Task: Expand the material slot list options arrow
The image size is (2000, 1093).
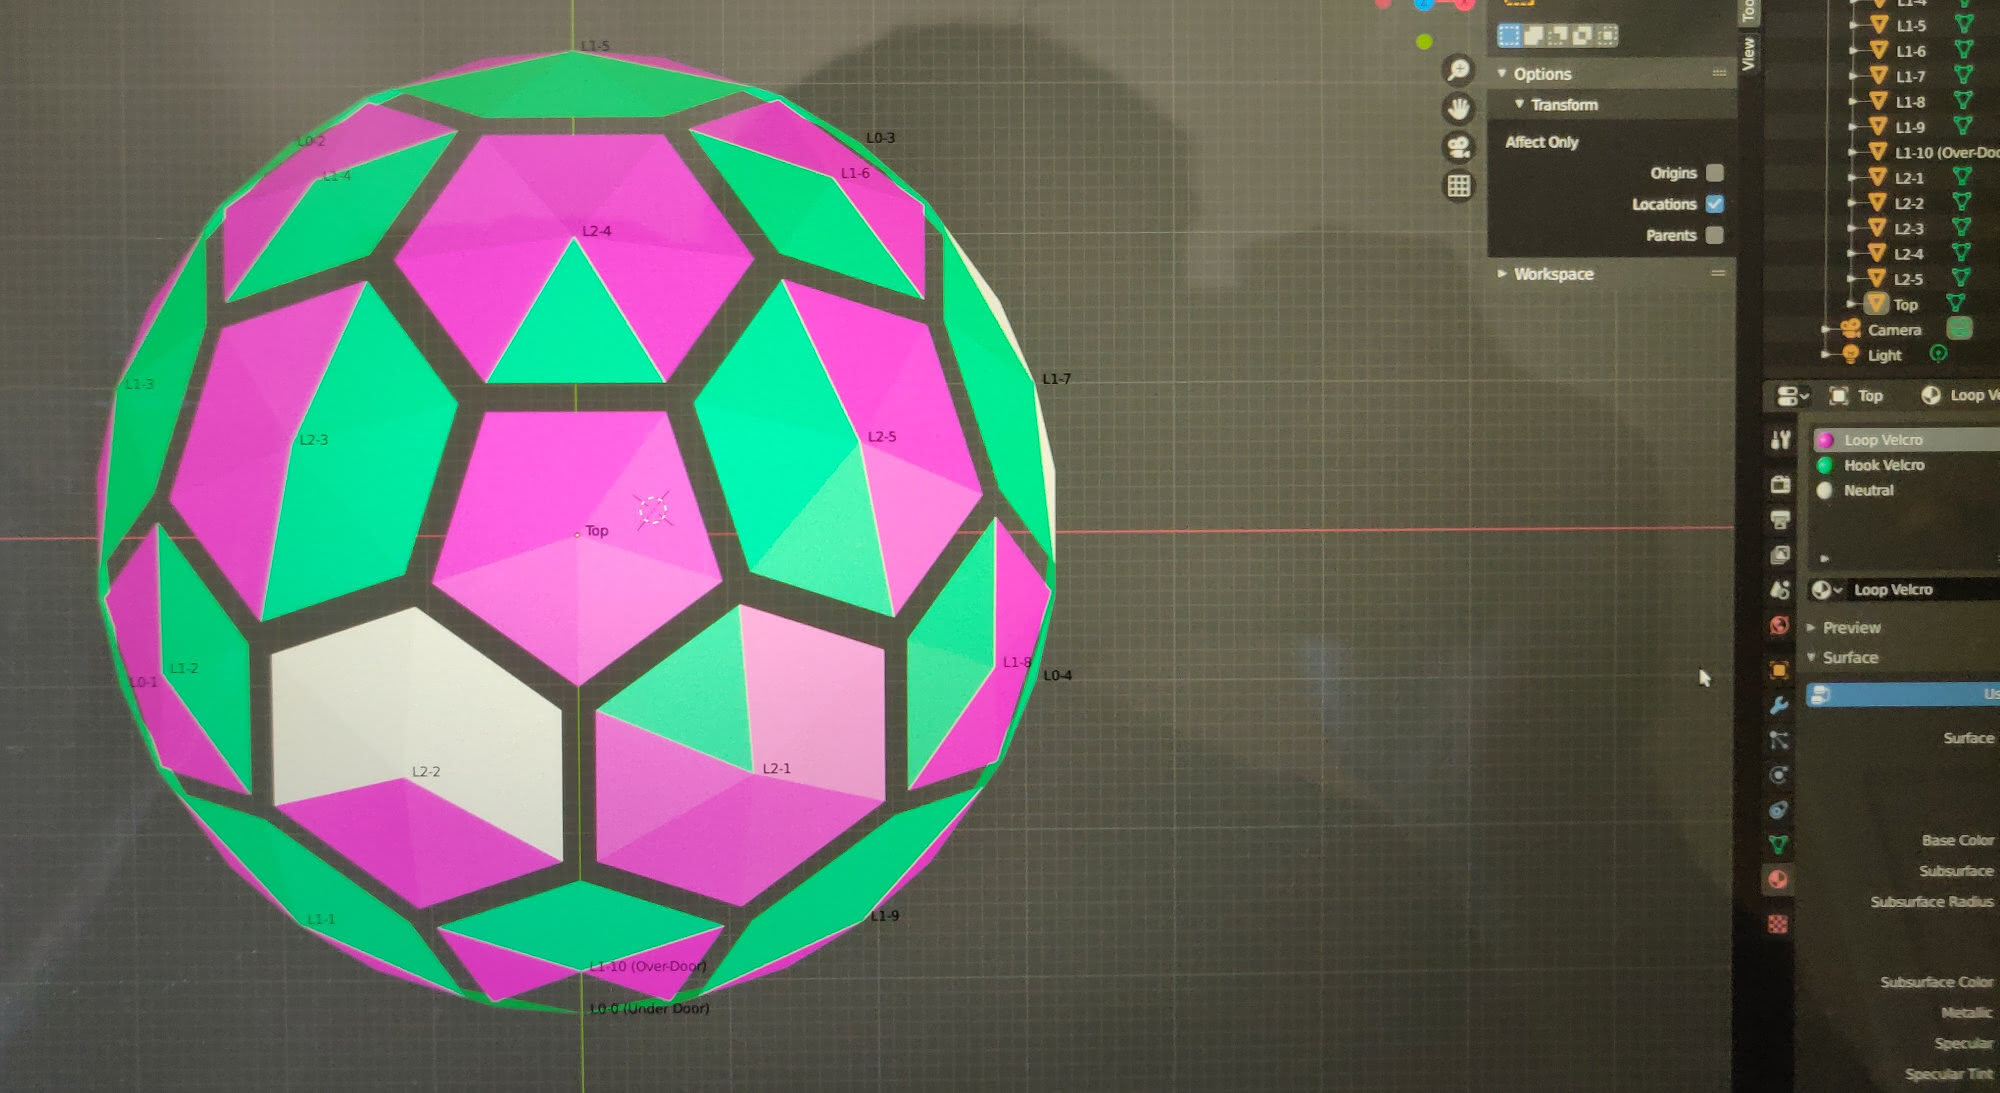Action: click(x=1824, y=559)
